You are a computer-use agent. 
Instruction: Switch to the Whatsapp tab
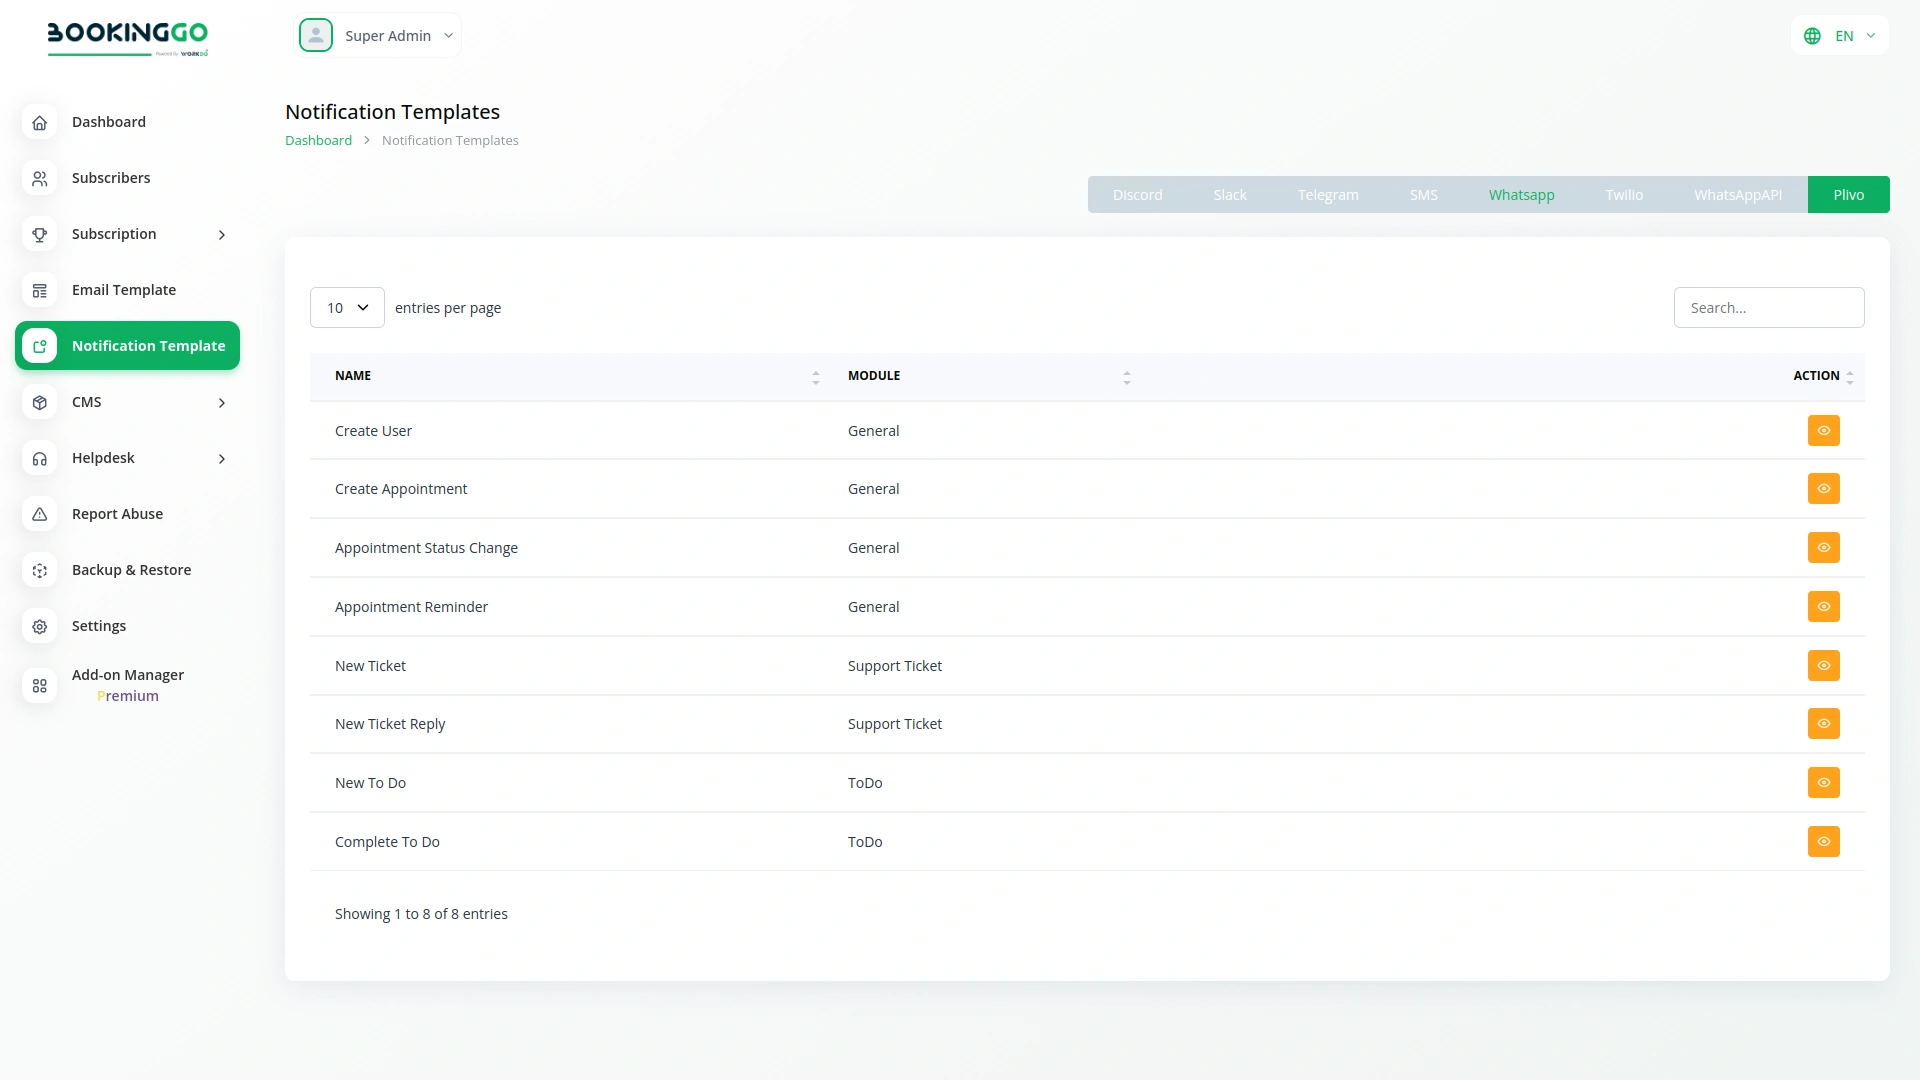click(1521, 195)
